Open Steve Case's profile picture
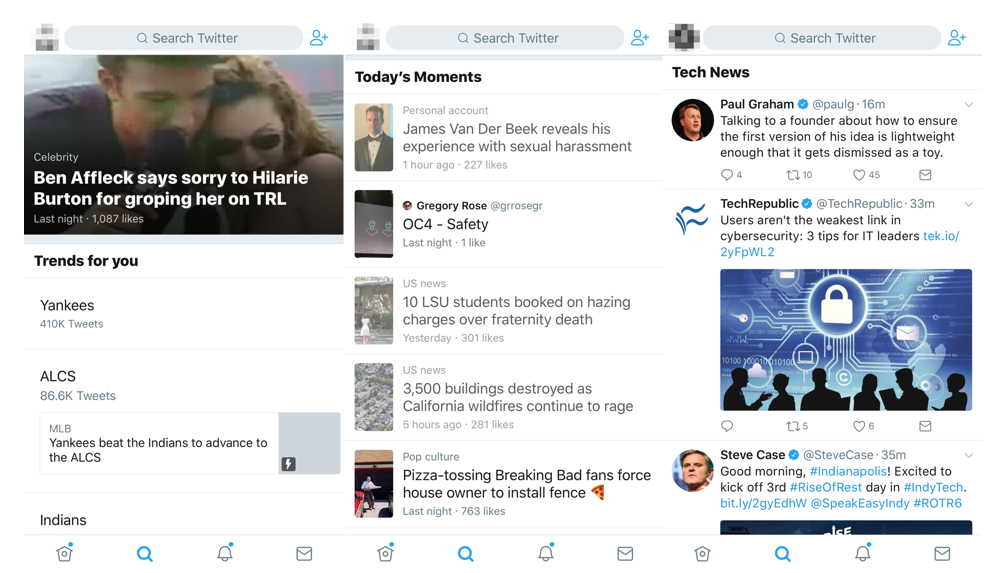 [x=693, y=470]
